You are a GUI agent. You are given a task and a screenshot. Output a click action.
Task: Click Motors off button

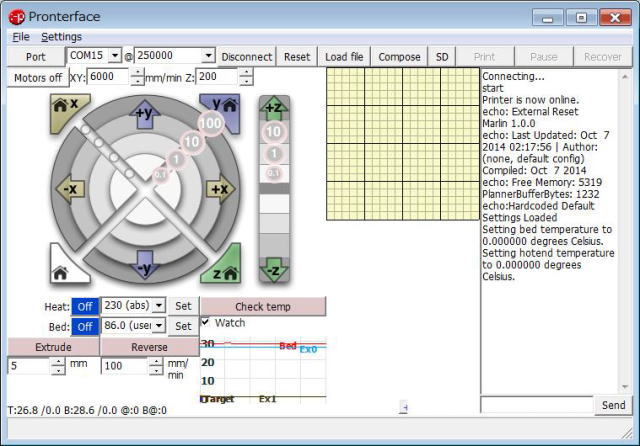point(38,78)
